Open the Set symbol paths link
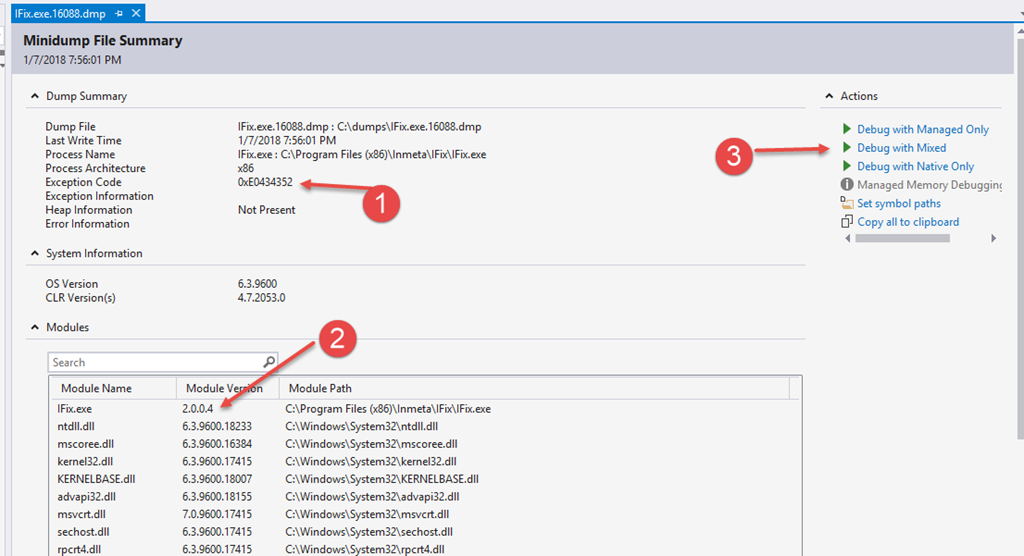The image size is (1024, 556). [x=899, y=203]
